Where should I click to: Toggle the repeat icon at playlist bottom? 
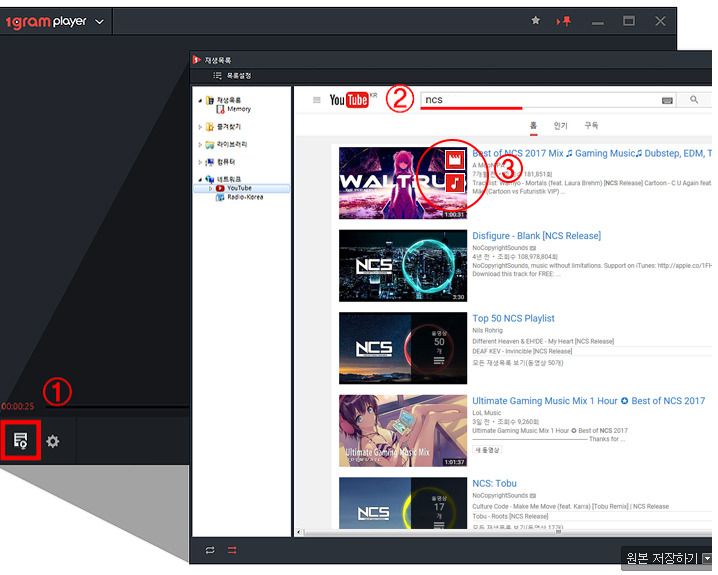(x=210, y=550)
